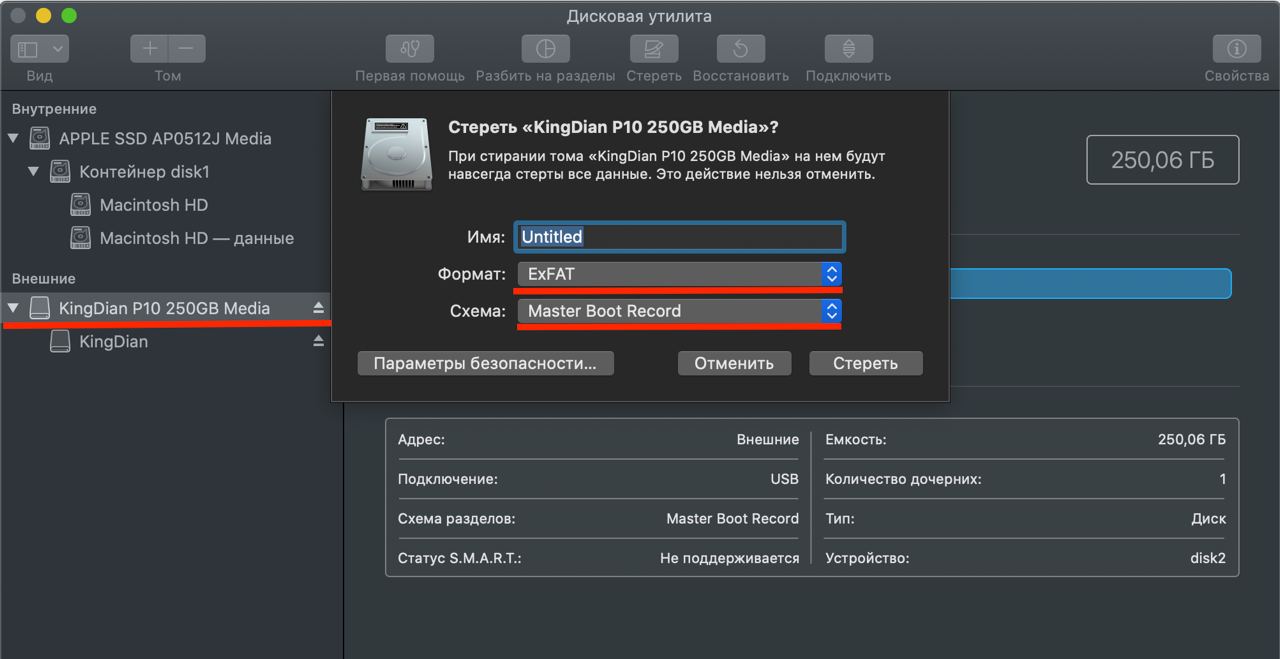Viewport: 1280px width, 659px height.
Task: Click the Macintosh HD volume icon
Action: [80, 205]
